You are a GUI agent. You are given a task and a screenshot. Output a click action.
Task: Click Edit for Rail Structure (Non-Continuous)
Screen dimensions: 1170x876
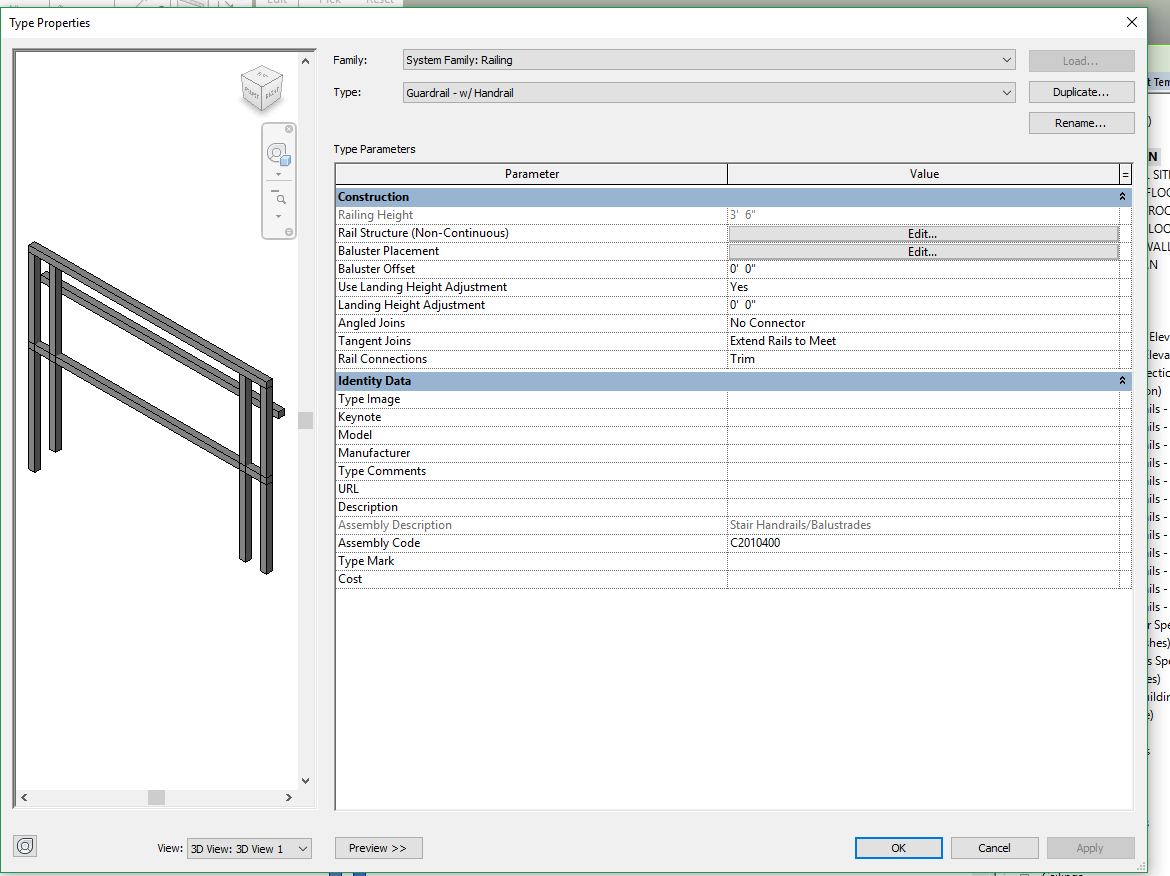[x=922, y=234]
